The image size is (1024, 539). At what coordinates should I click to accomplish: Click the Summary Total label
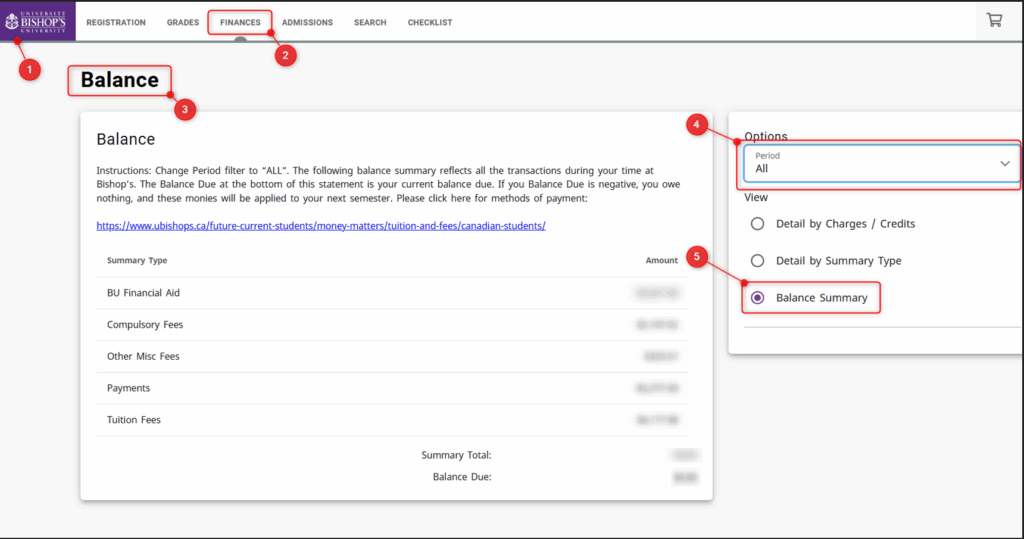coord(456,455)
